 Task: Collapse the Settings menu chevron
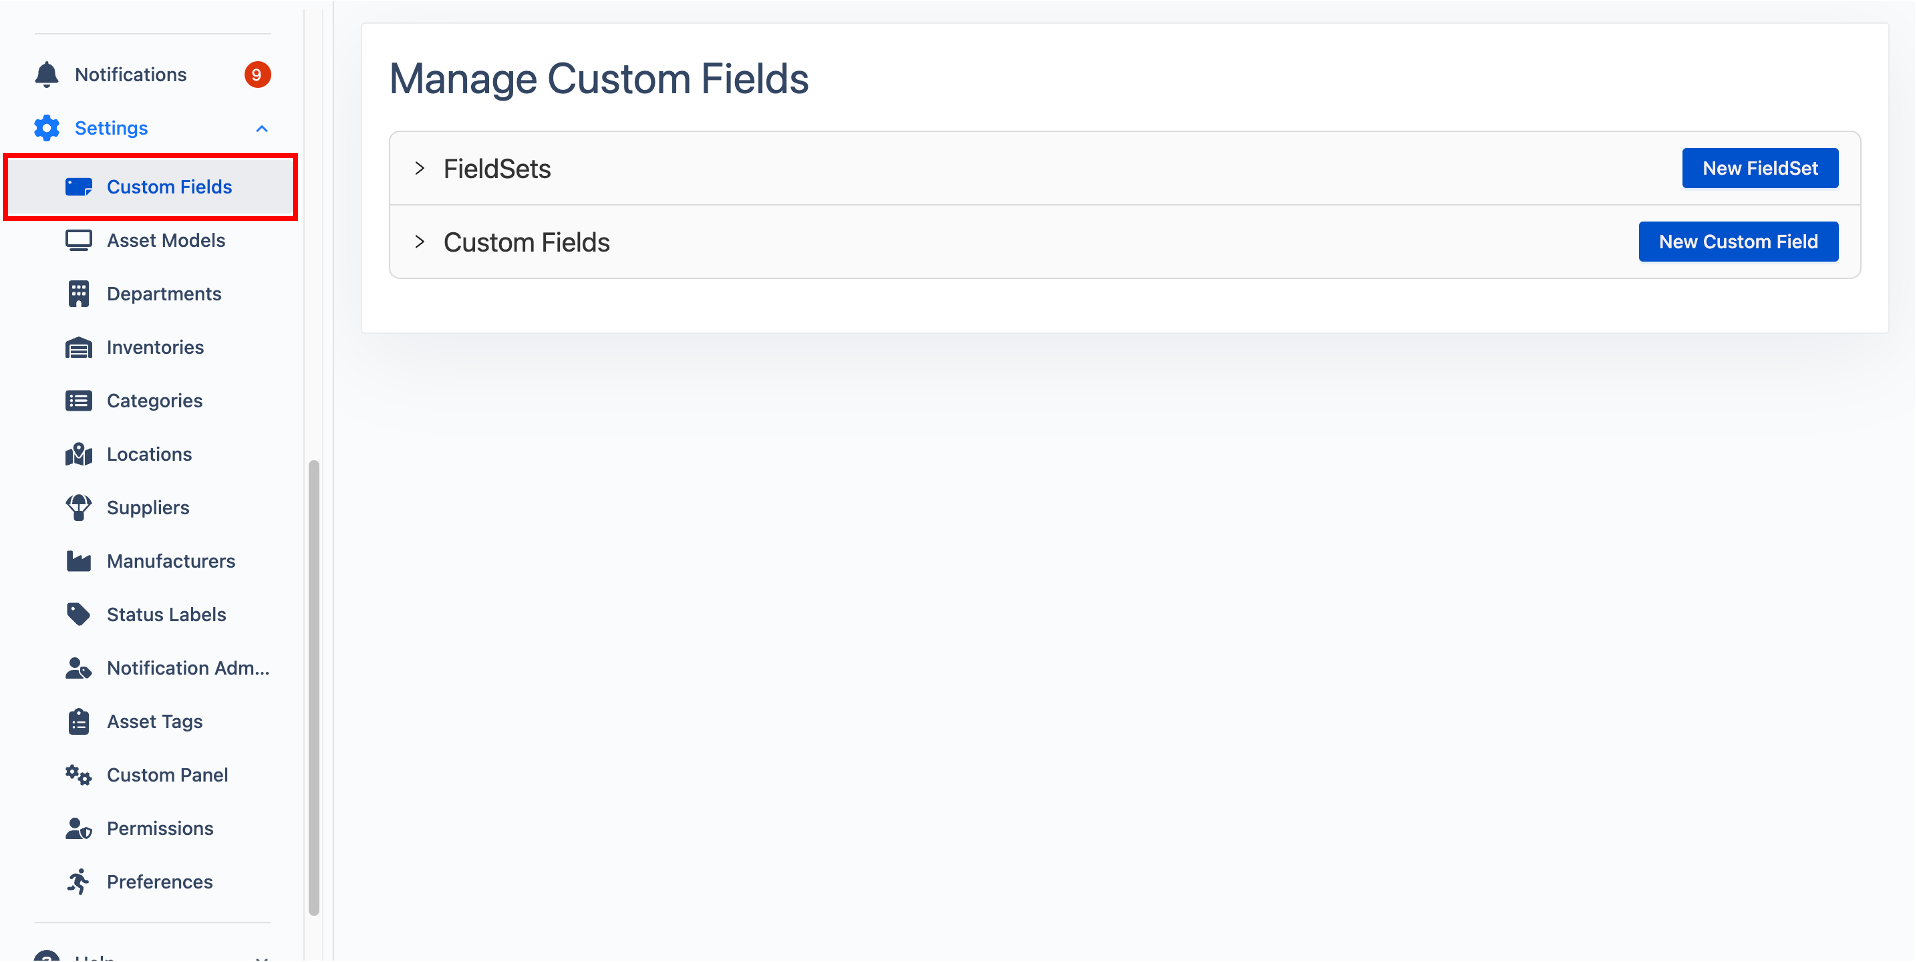262,128
